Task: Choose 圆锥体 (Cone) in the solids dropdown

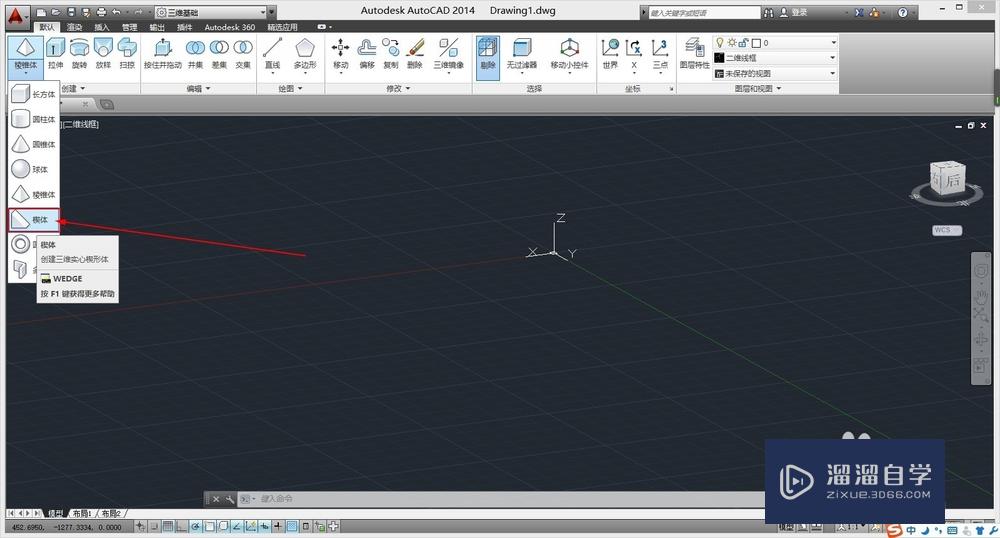Action: (x=34, y=144)
